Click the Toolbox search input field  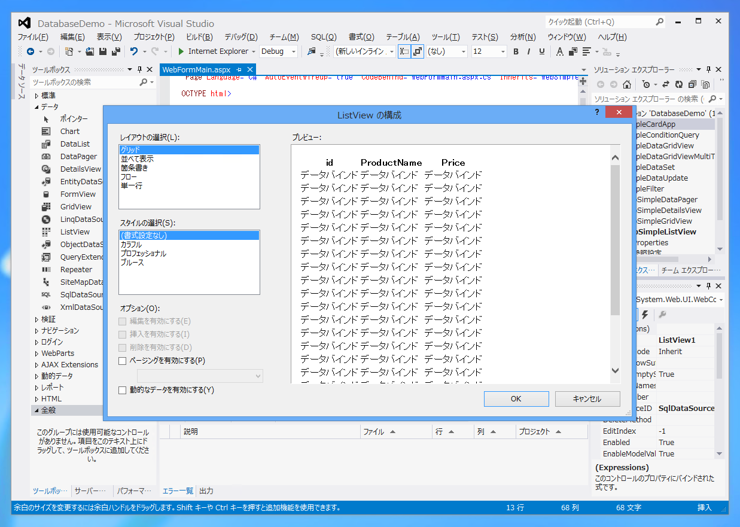tap(85, 82)
